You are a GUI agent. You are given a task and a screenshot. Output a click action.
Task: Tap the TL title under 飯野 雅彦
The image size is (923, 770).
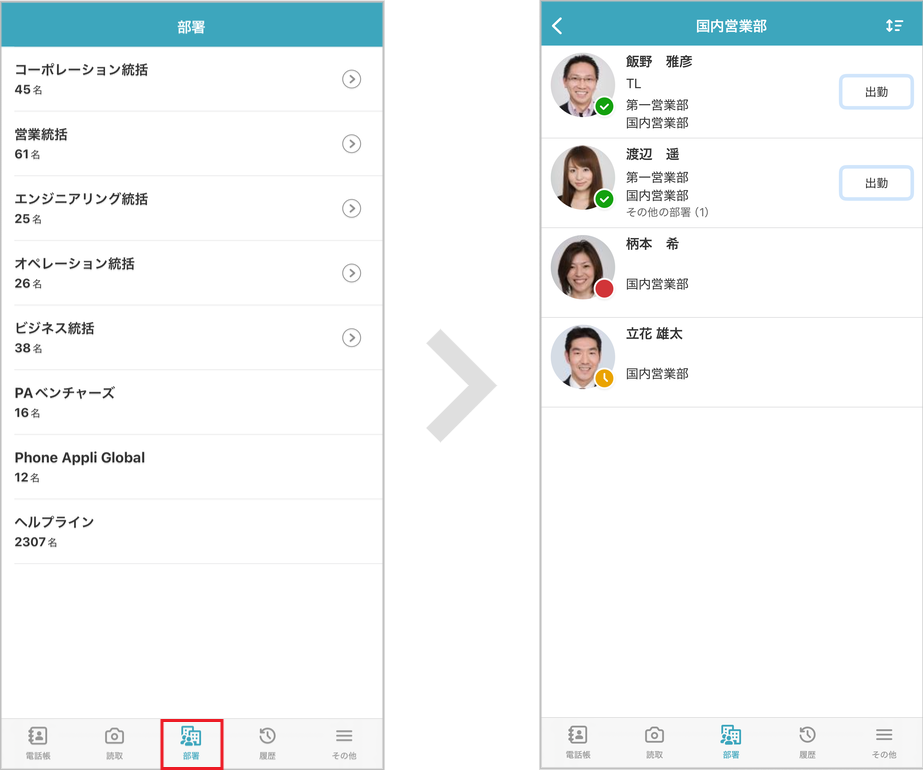click(x=633, y=84)
